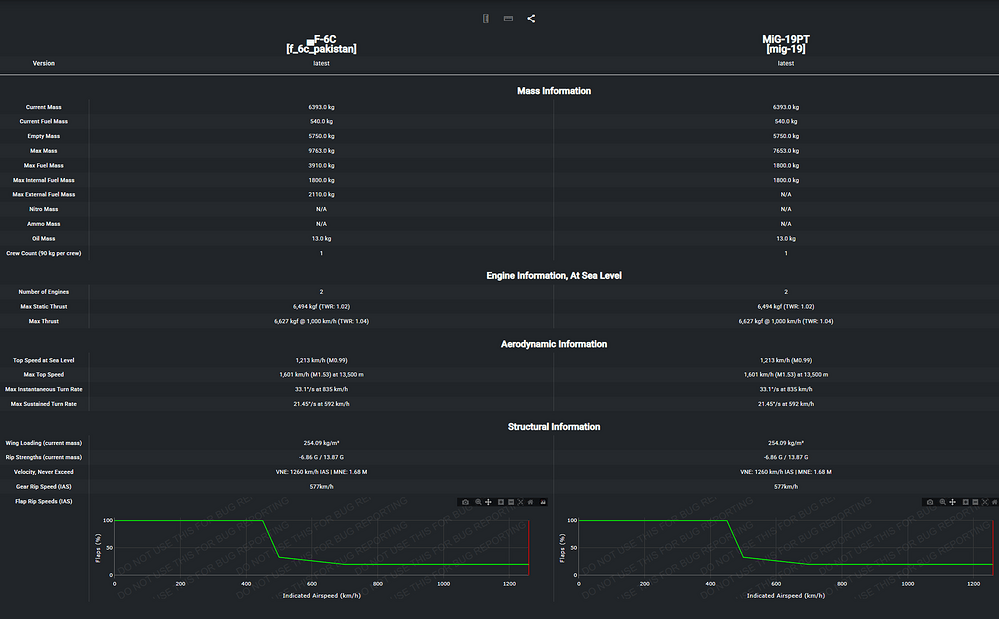Click F-6C external fuel value '2110.0 kg'
The image size is (999, 619).
321,194
